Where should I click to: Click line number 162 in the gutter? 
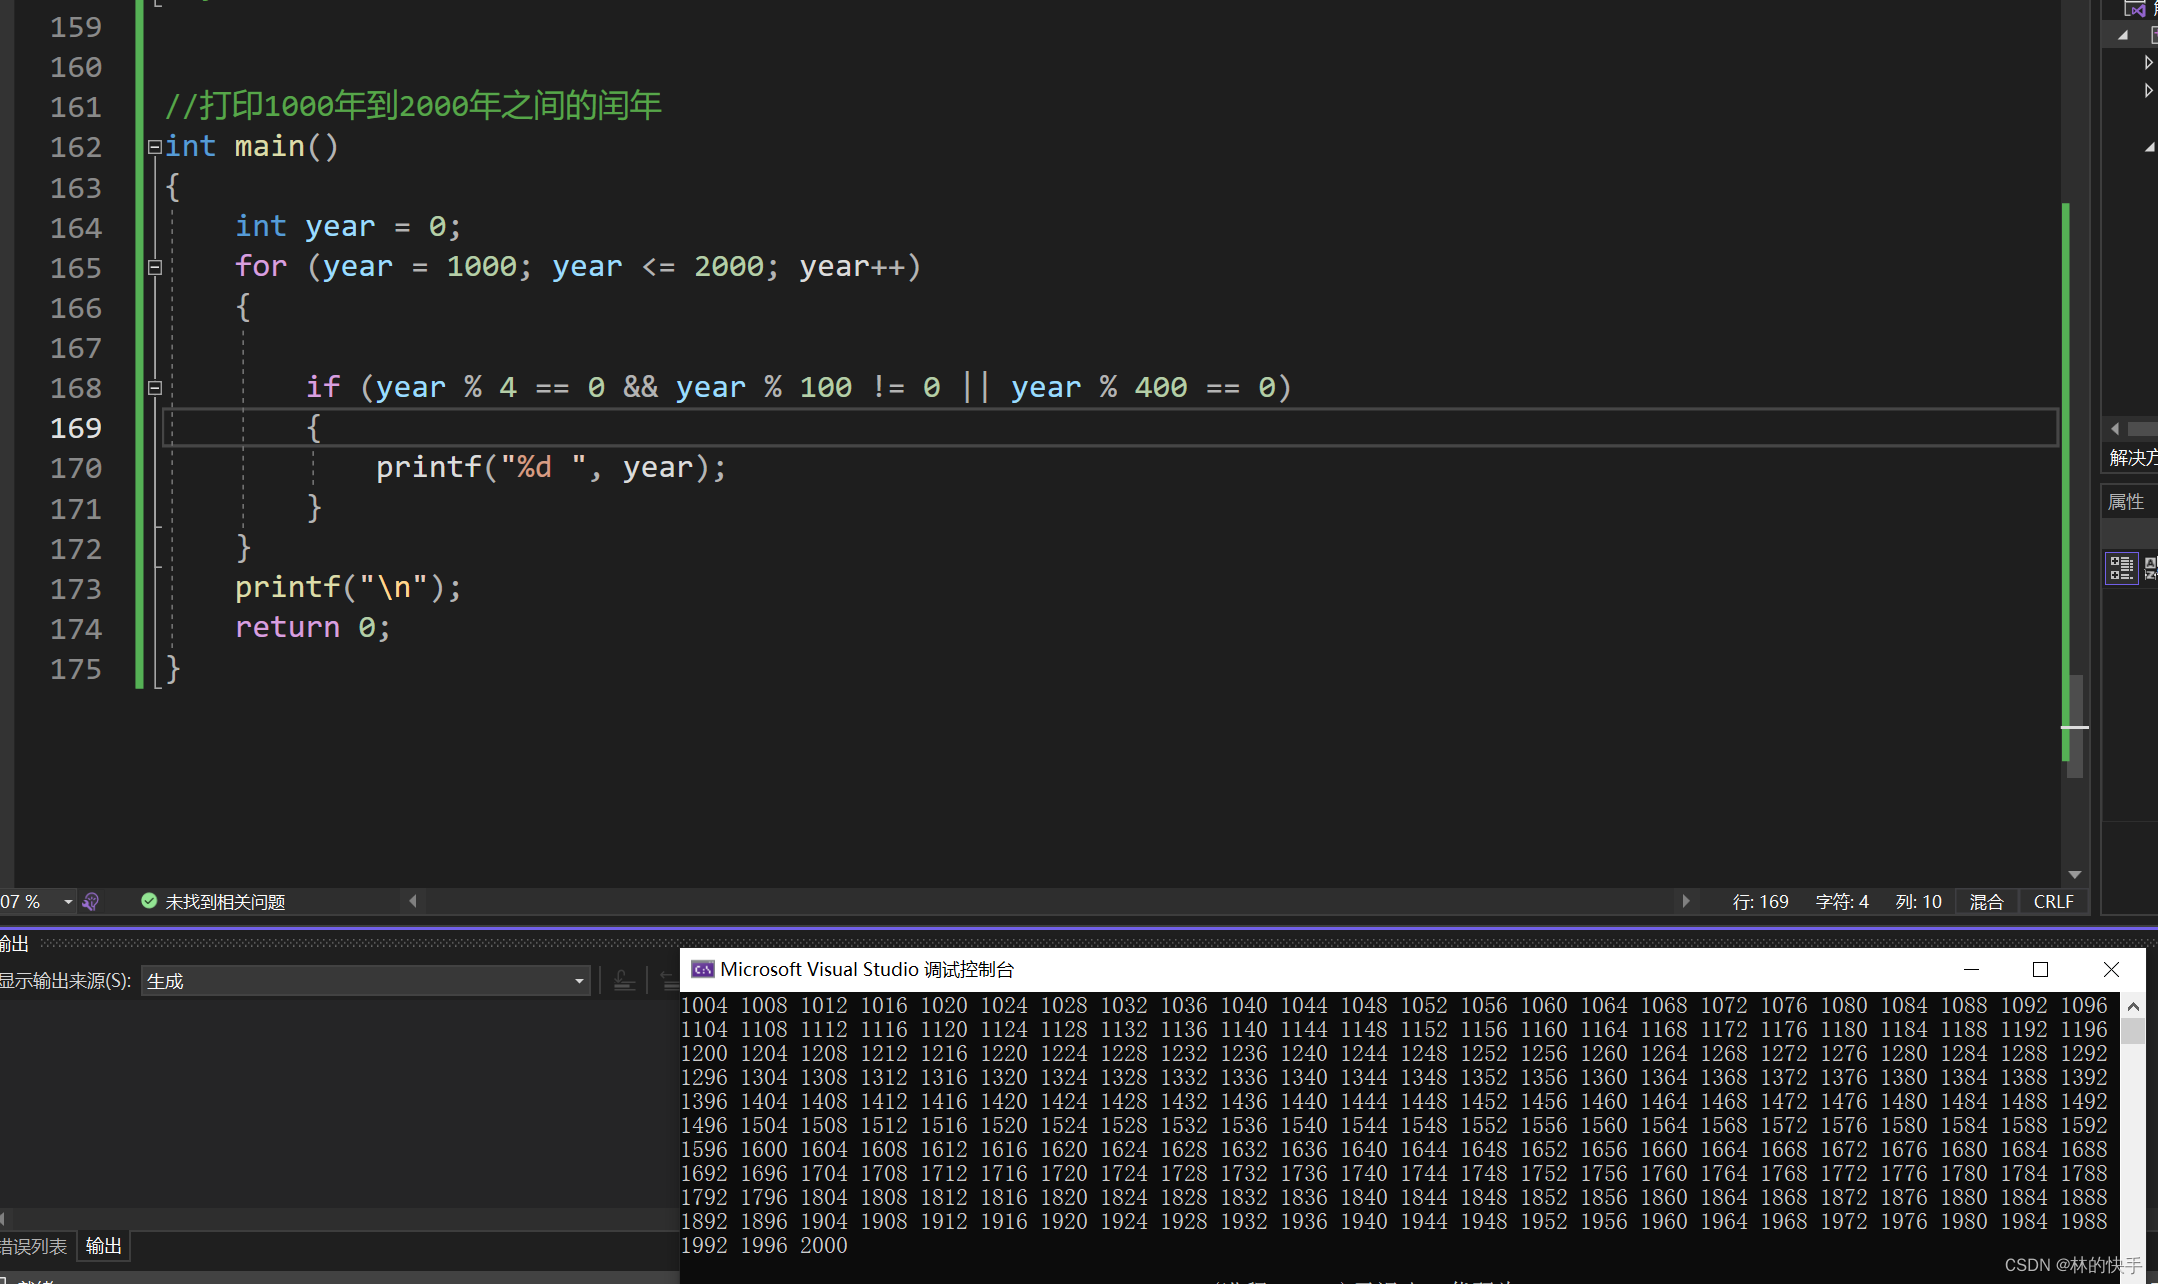(x=76, y=147)
